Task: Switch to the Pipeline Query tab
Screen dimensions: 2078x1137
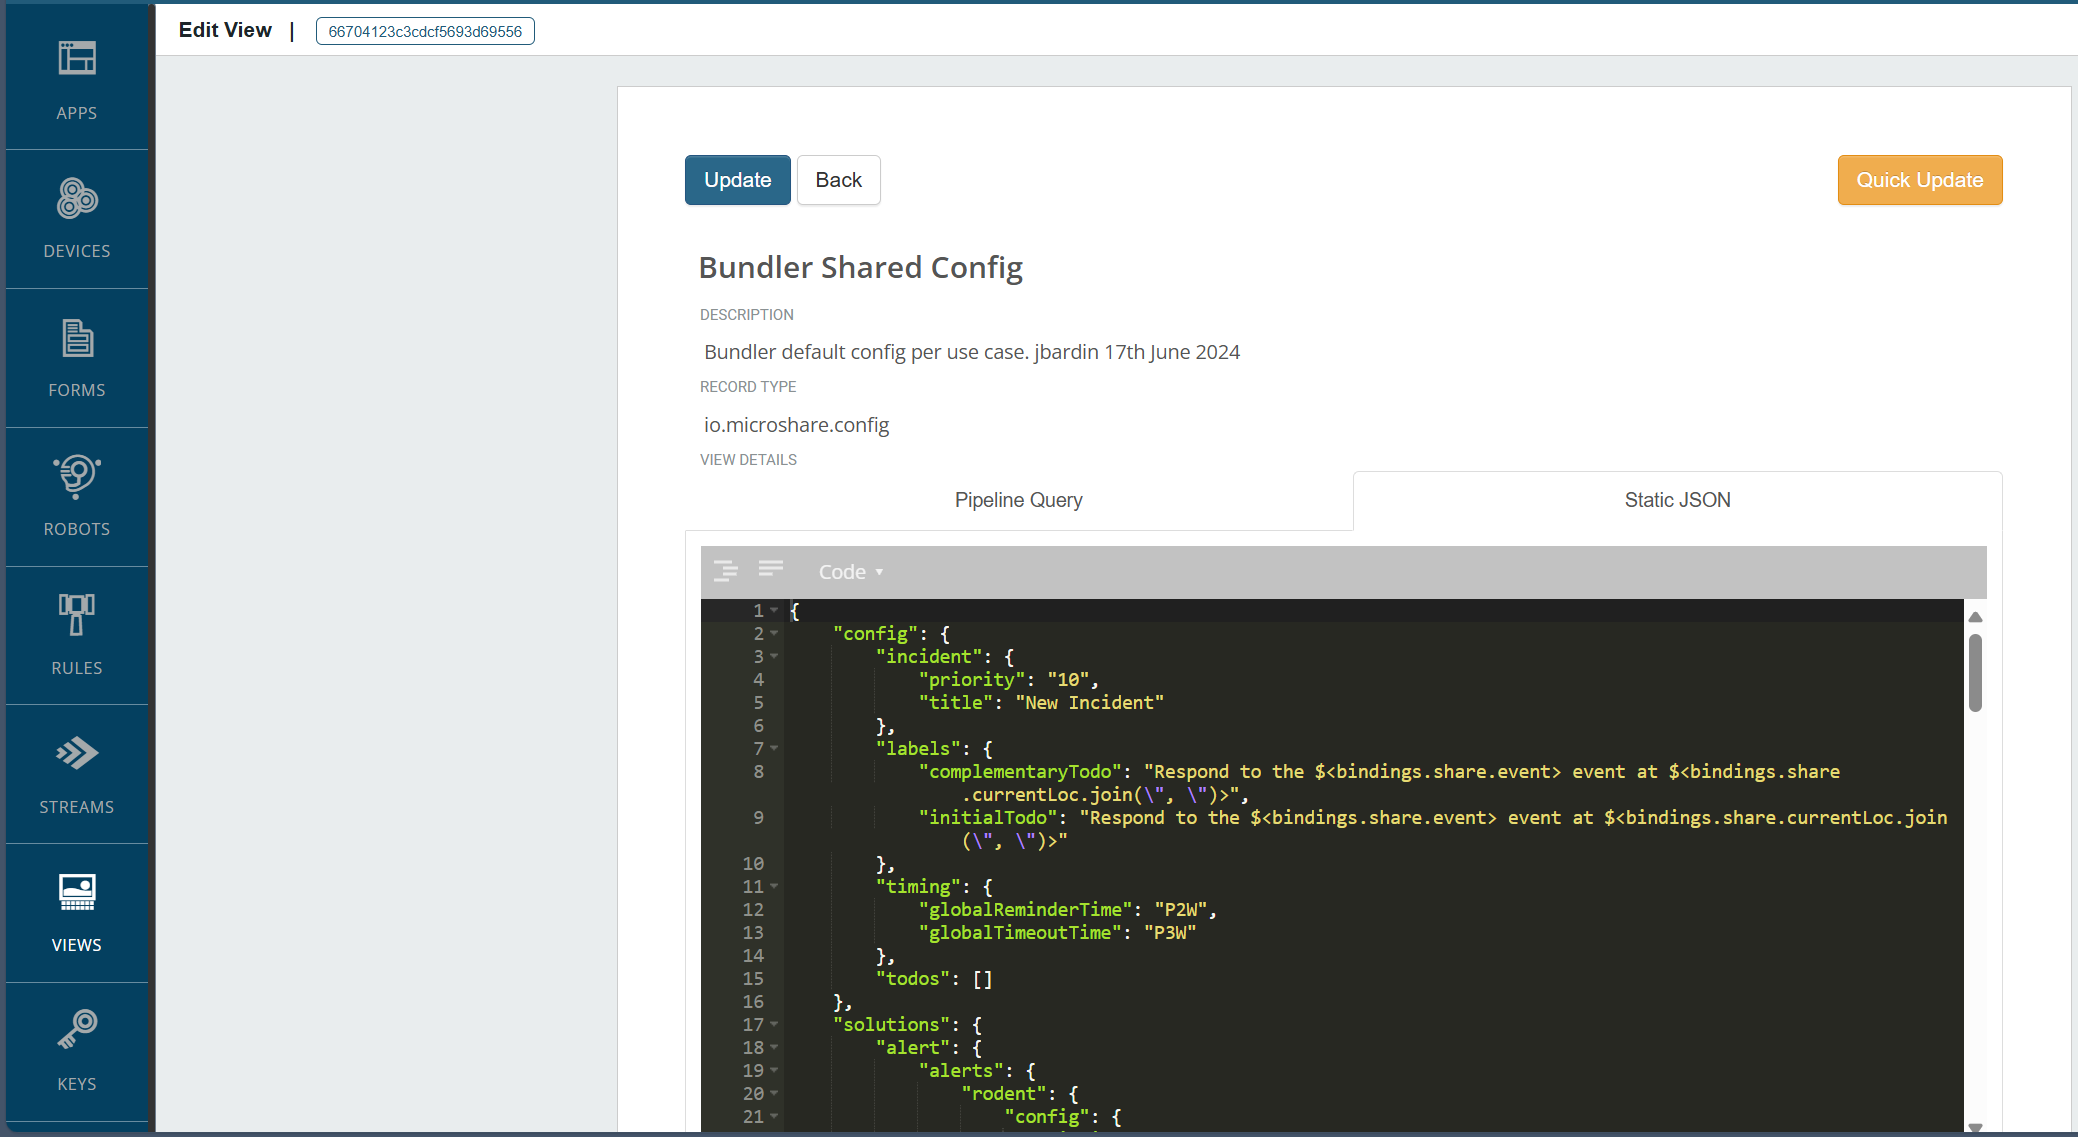Action: pyautogui.click(x=1018, y=500)
